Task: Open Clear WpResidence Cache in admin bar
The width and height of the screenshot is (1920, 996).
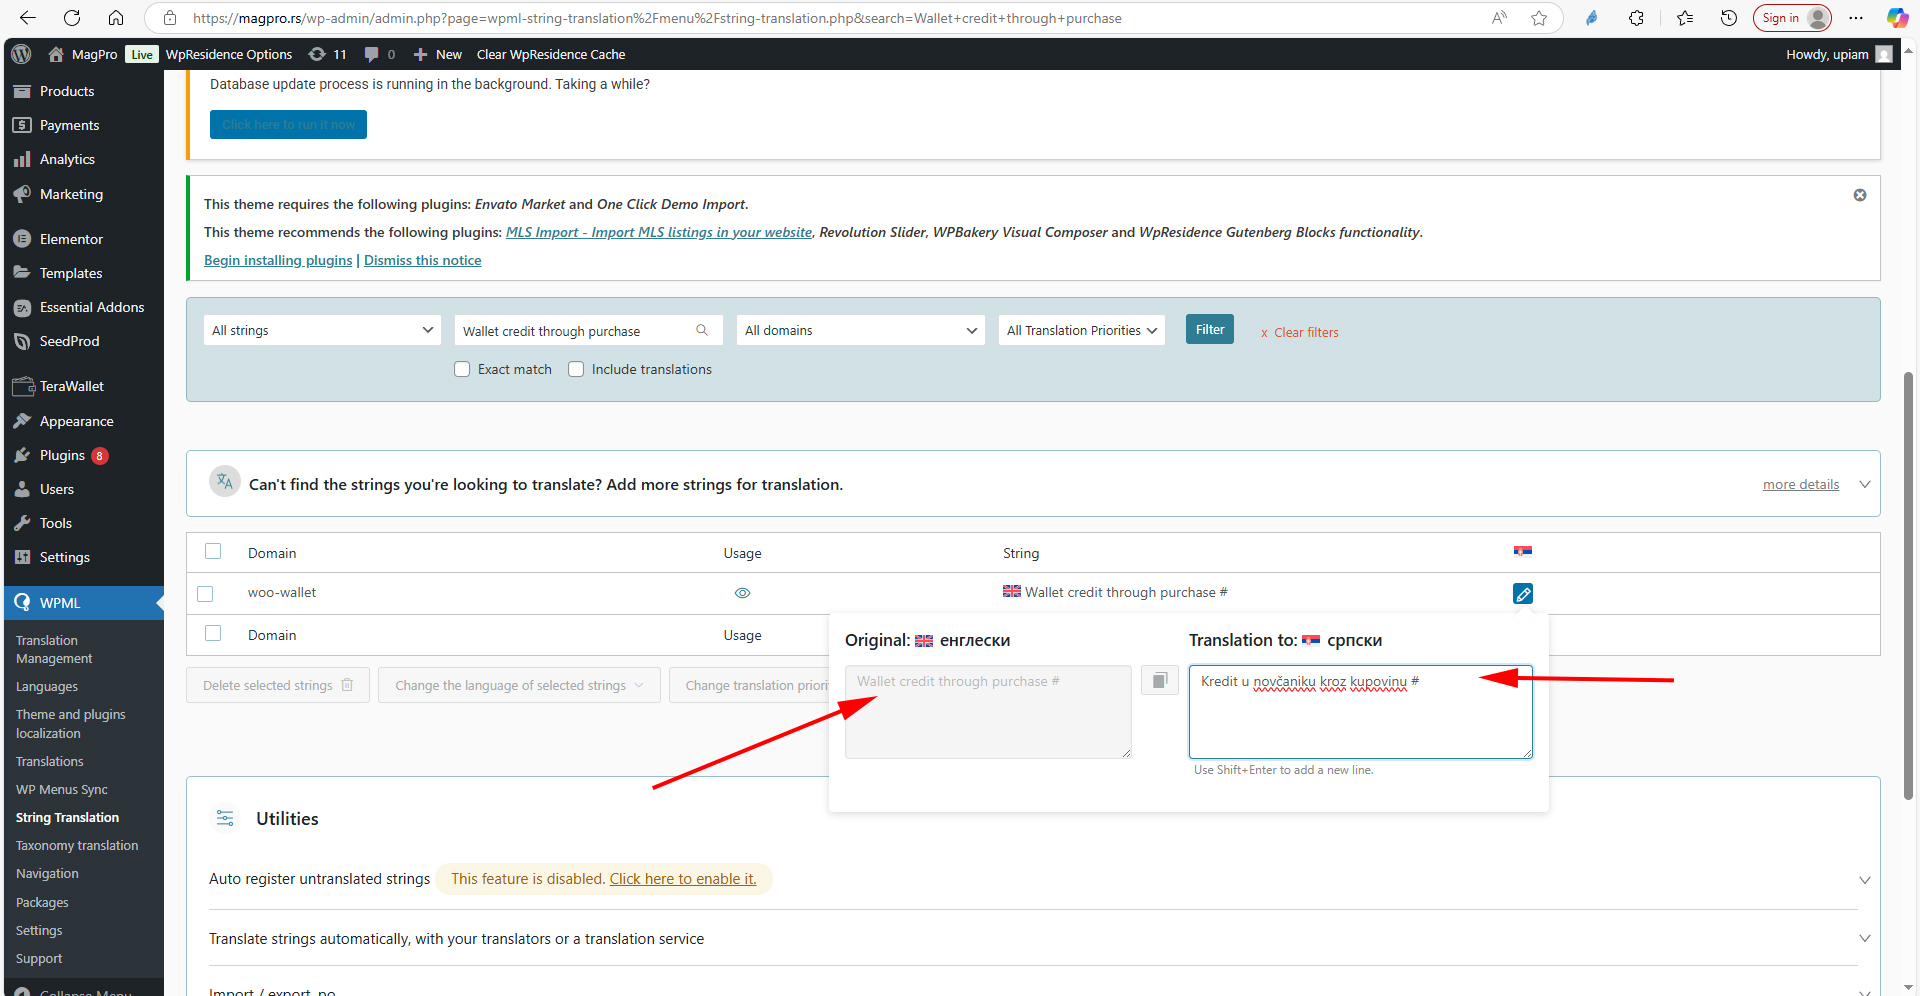Action: coord(551,54)
